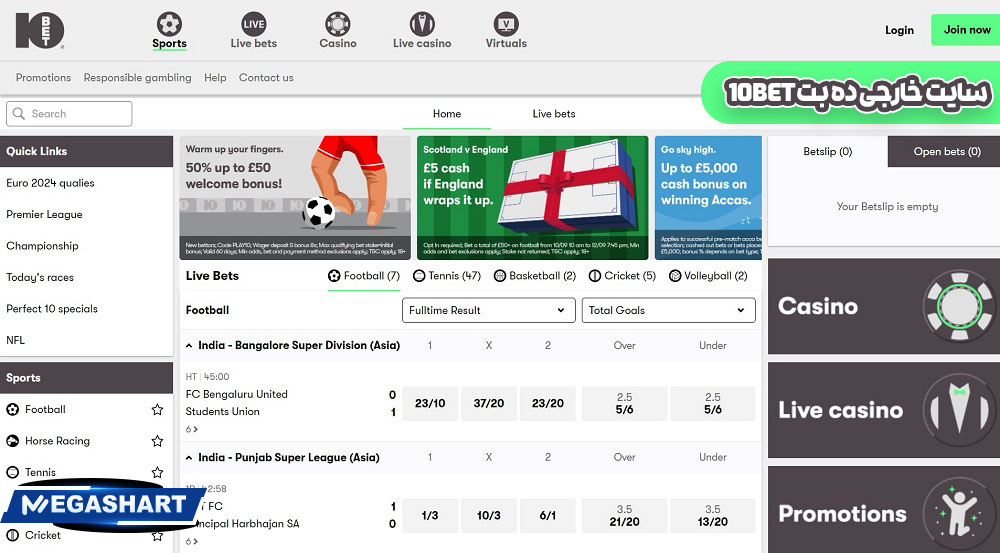Click the Join now button
This screenshot has height=553, width=1000.
click(x=967, y=30)
